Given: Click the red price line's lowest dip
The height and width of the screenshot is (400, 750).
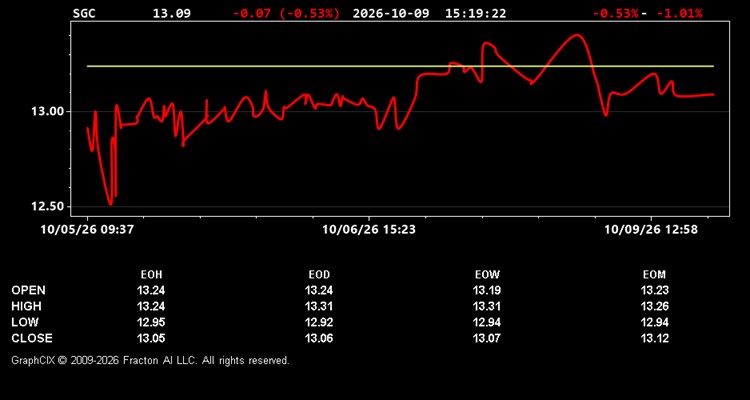Looking at the screenshot, I should (x=111, y=204).
